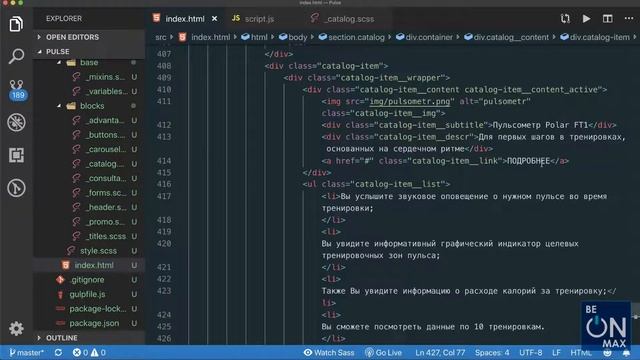The image size is (640, 360).
Task: Click the div.catalog__content breadcrumb
Action: (x=507, y=37)
